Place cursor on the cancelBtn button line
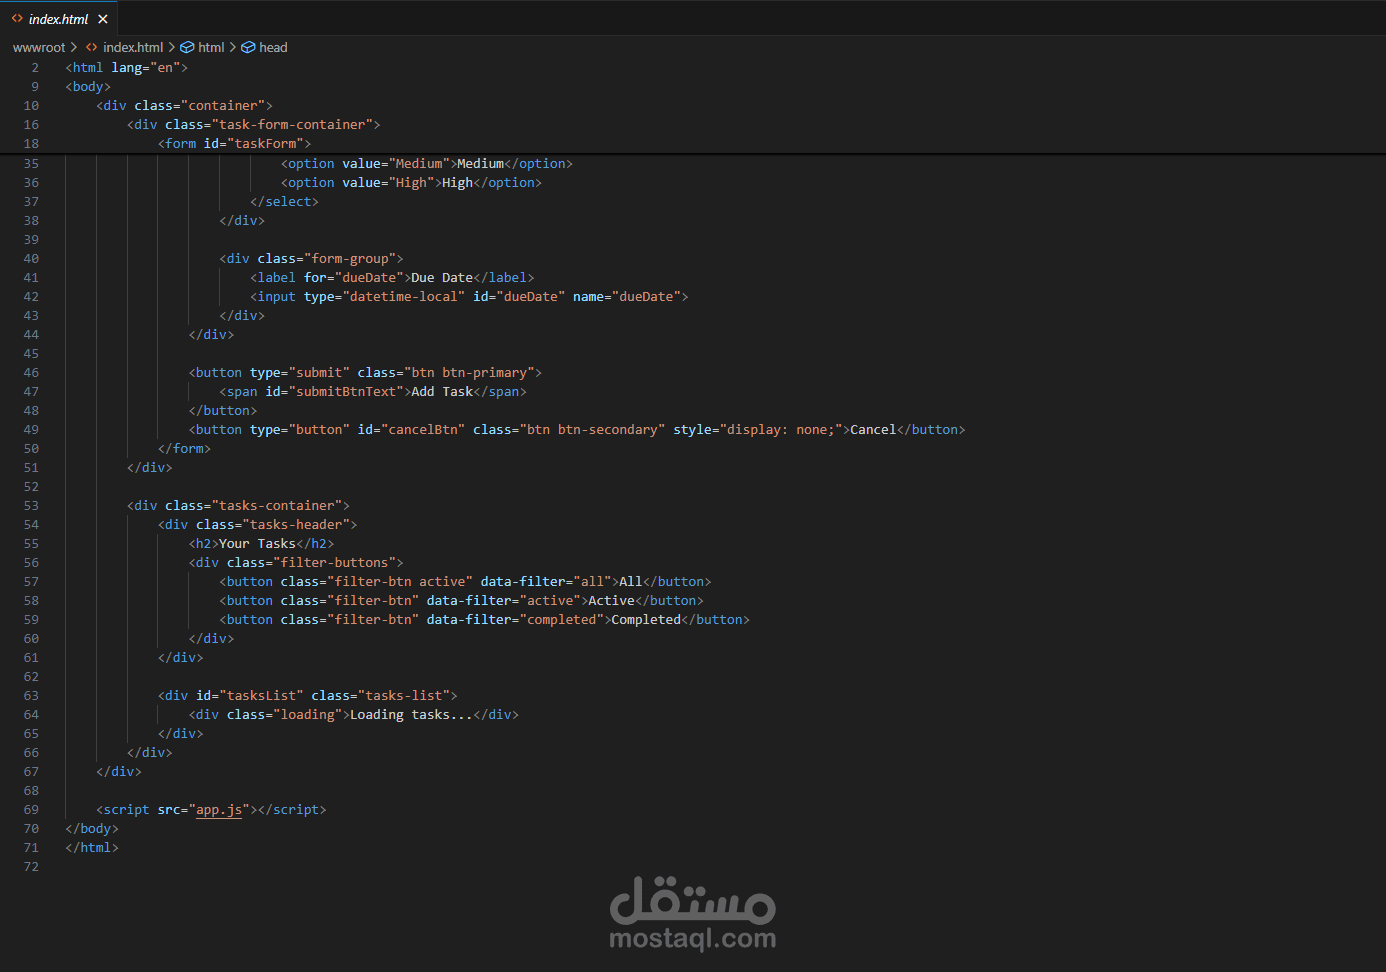Viewport: 1386px width, 972px height. pyautogui.click(x=577, y=430)
